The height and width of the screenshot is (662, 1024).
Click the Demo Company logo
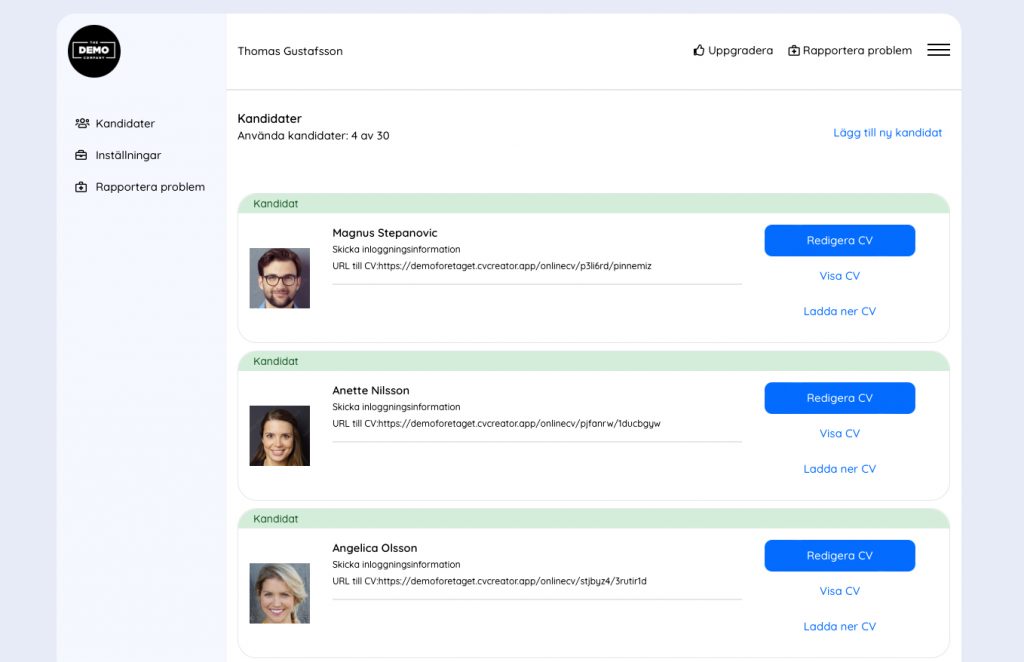pyautogui.click(x=94, y=51)
